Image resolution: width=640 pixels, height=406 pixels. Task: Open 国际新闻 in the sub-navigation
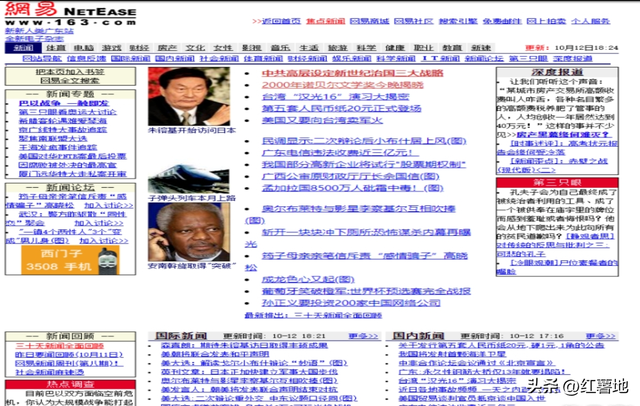[131, 59]
